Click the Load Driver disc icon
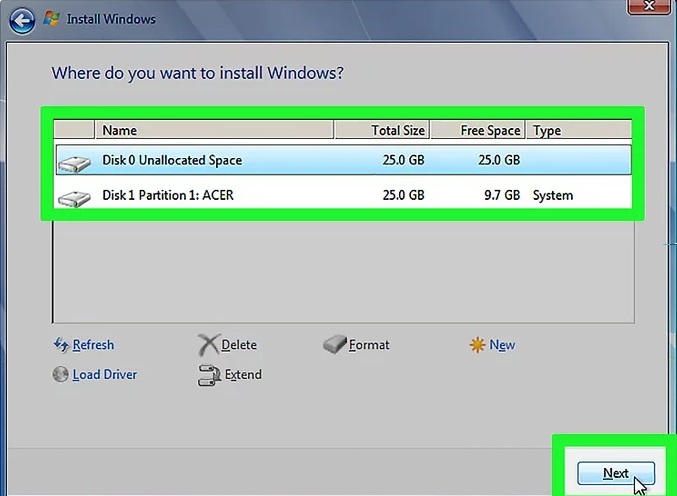The width and height of the screenshot is (677, 496). click(60, 374)
